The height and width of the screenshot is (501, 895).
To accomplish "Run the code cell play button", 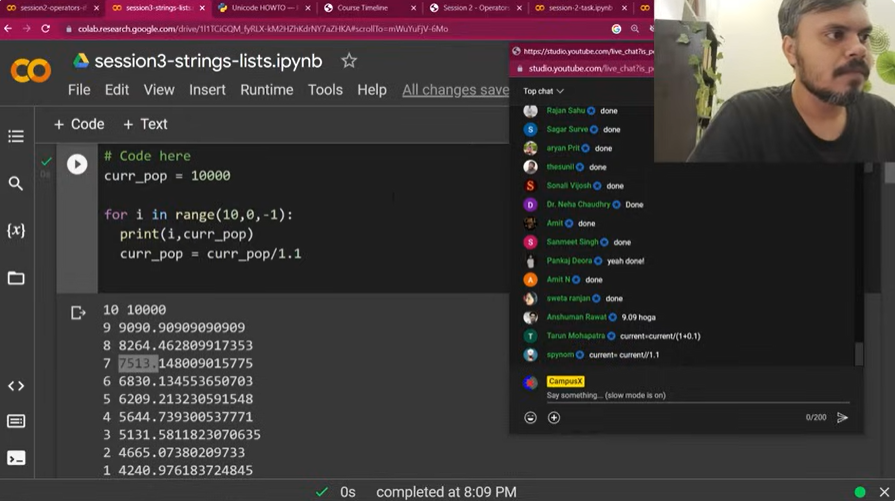I will 77,164.
